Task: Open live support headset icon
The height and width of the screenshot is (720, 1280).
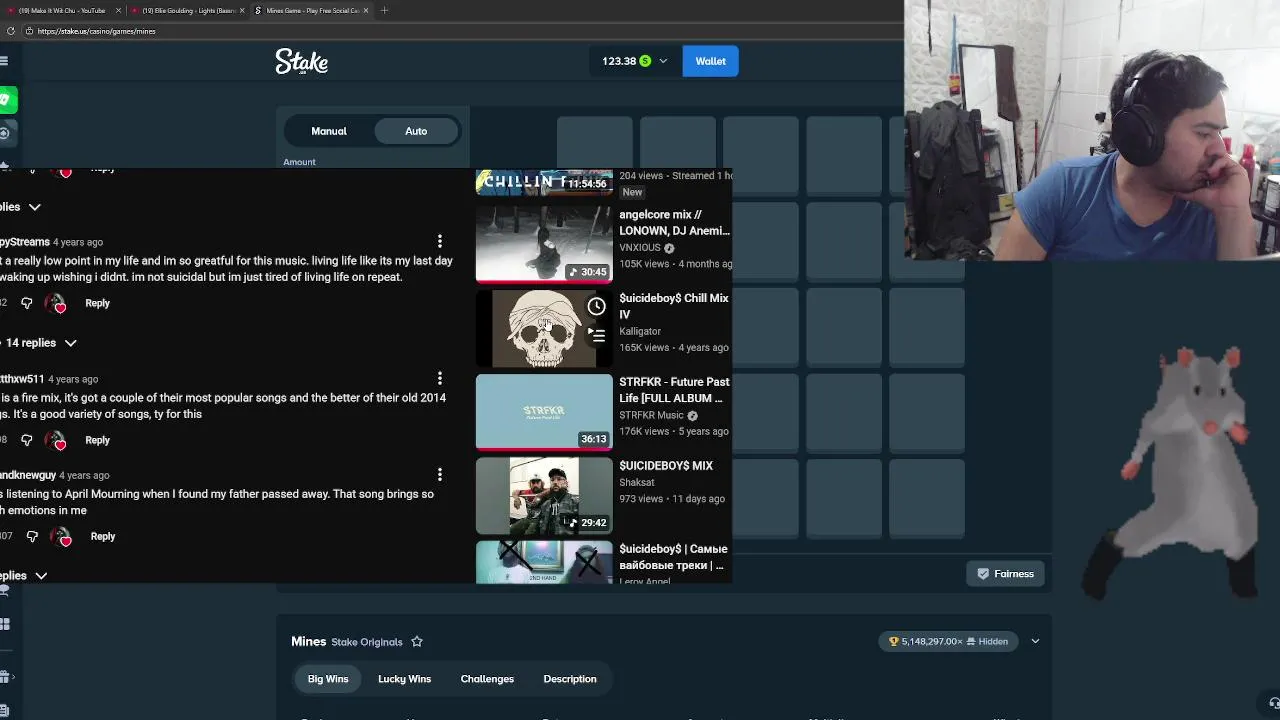Action: (x=1273, y=703)
